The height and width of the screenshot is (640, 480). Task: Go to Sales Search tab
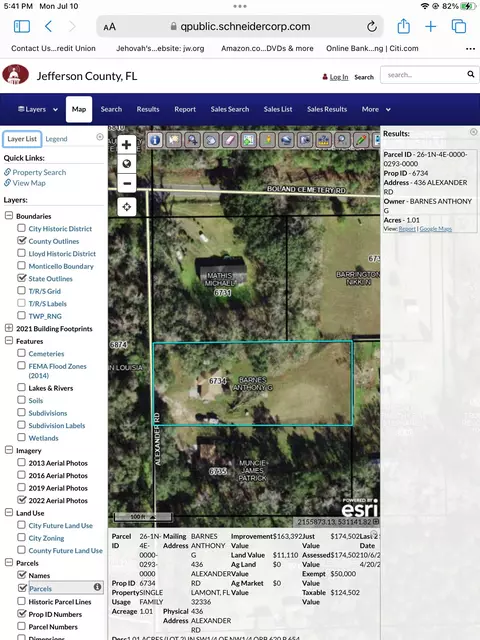pyautogui.click(x=230, y=109)
